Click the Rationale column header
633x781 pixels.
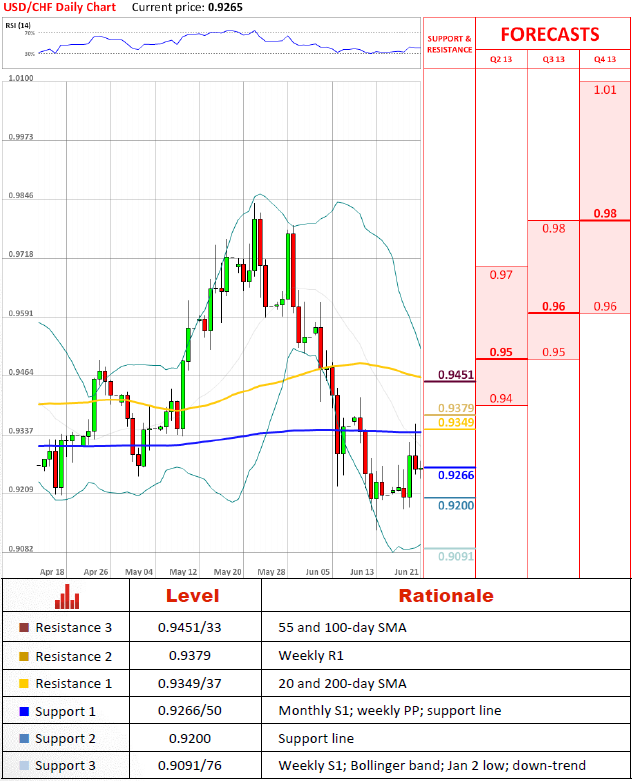[x=446, y=596]
